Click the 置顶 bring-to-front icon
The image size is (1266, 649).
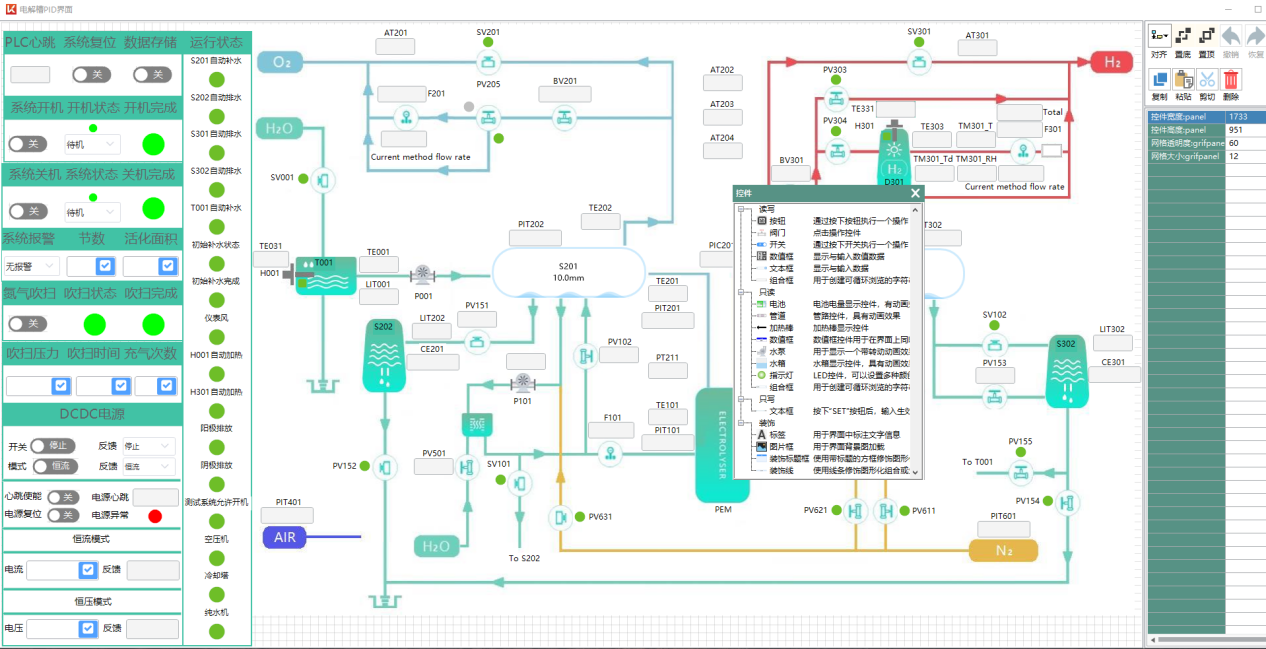[1207, 37]
